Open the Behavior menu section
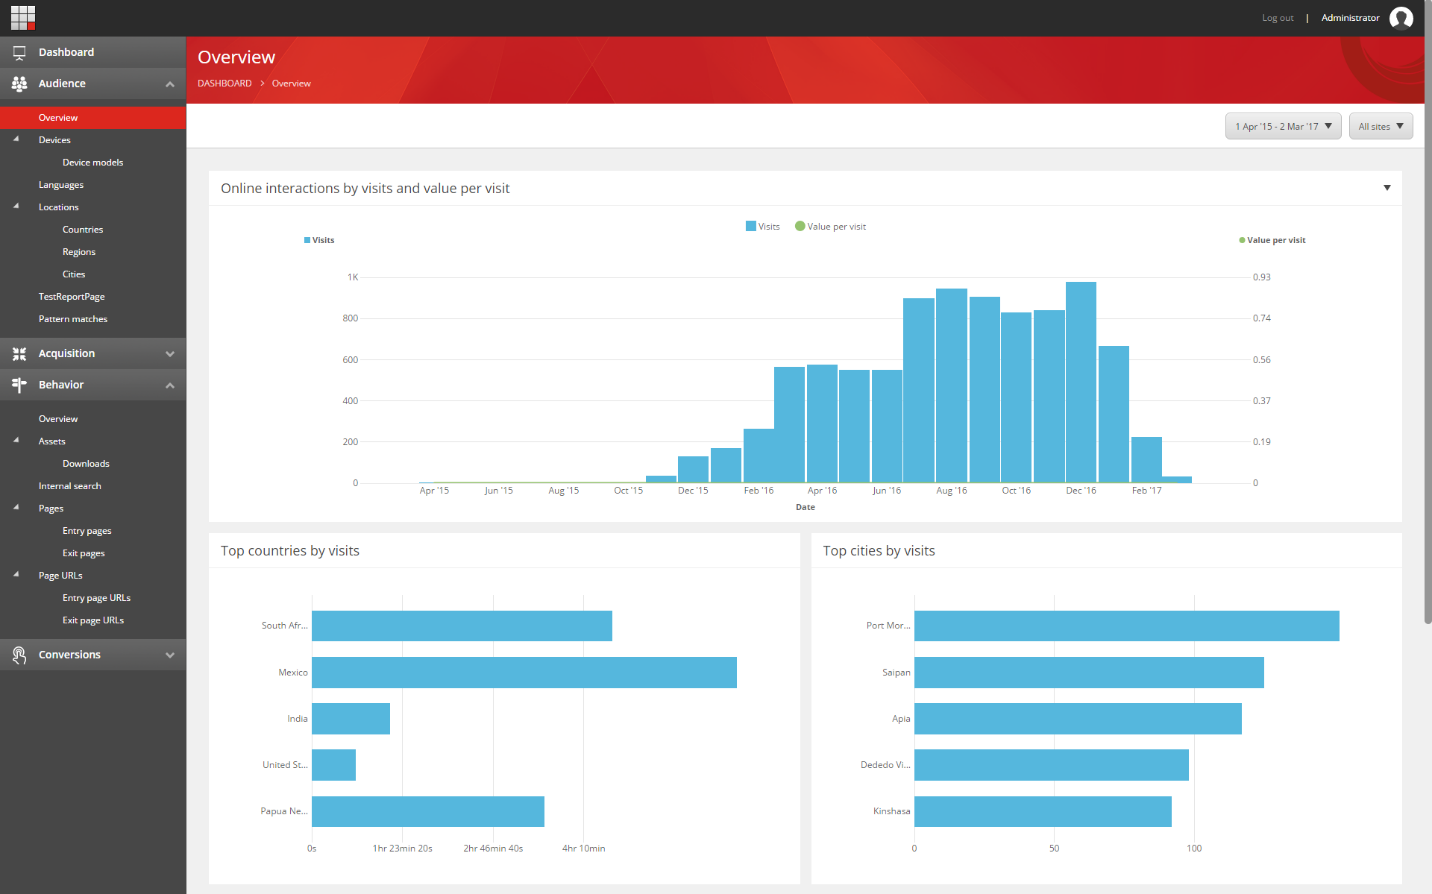 coord(93,385)
